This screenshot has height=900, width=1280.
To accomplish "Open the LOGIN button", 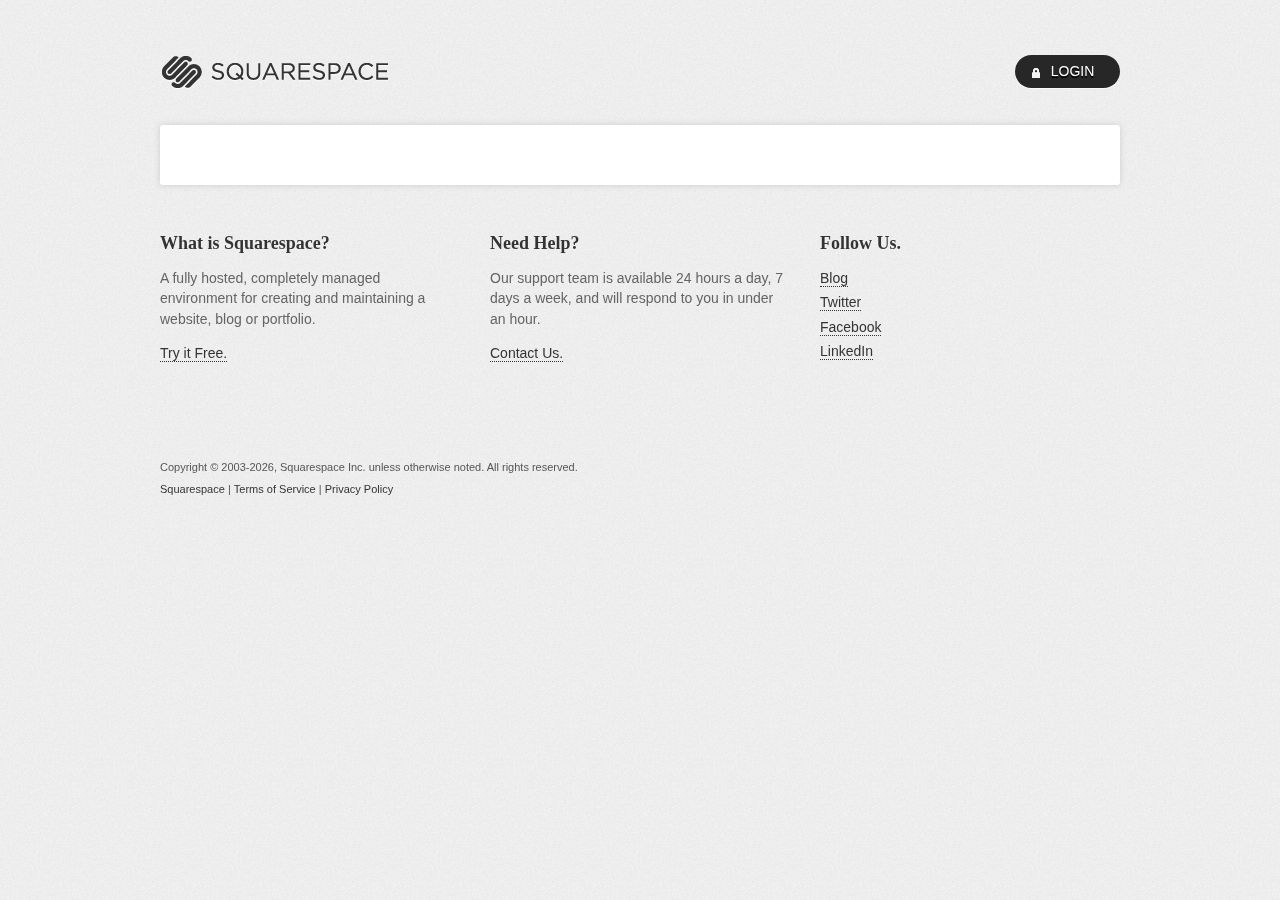I will [1067, 71].
